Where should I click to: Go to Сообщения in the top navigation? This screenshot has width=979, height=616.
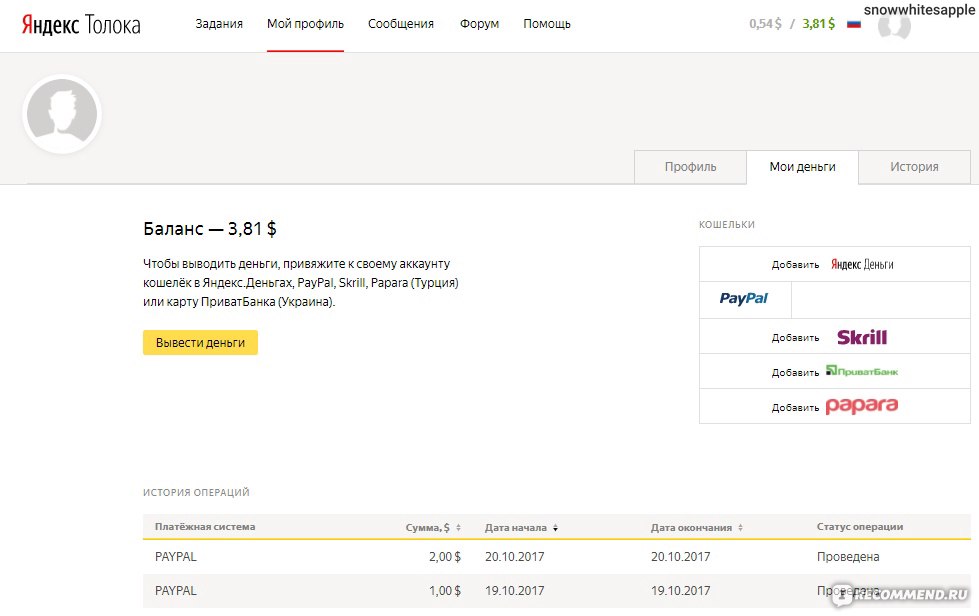(401, 24)
